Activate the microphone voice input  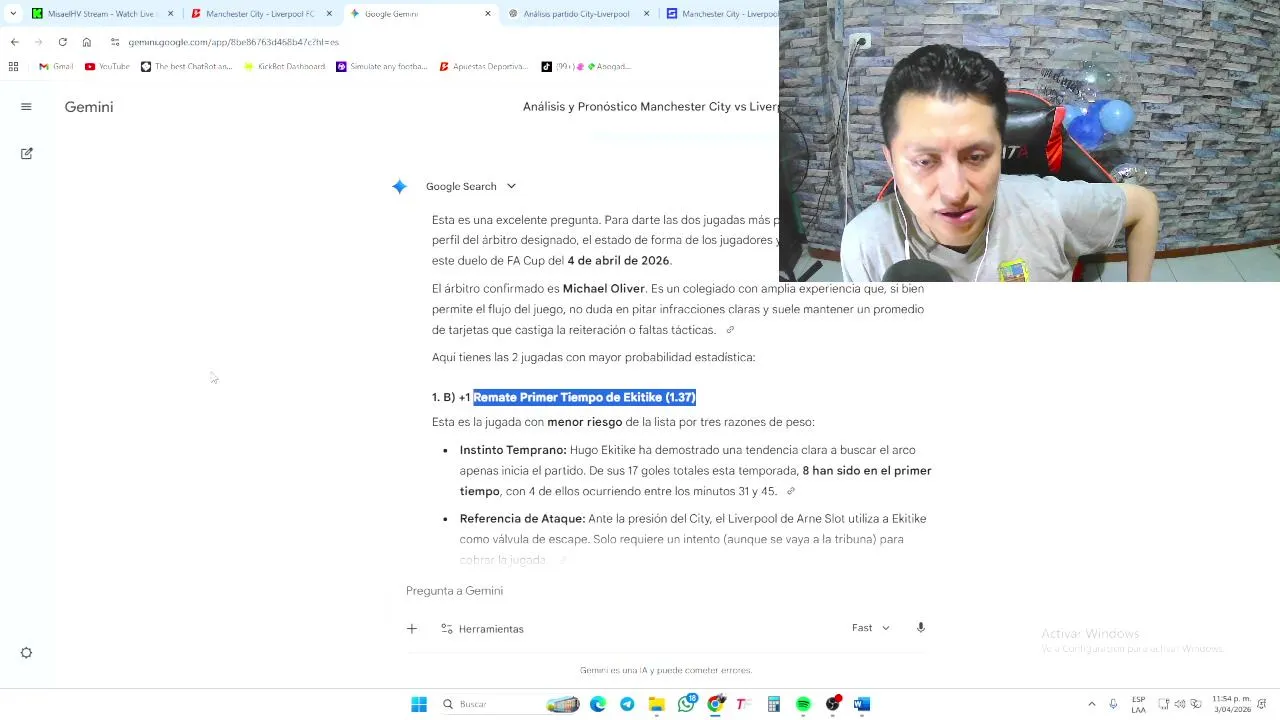tap(920, 628)
